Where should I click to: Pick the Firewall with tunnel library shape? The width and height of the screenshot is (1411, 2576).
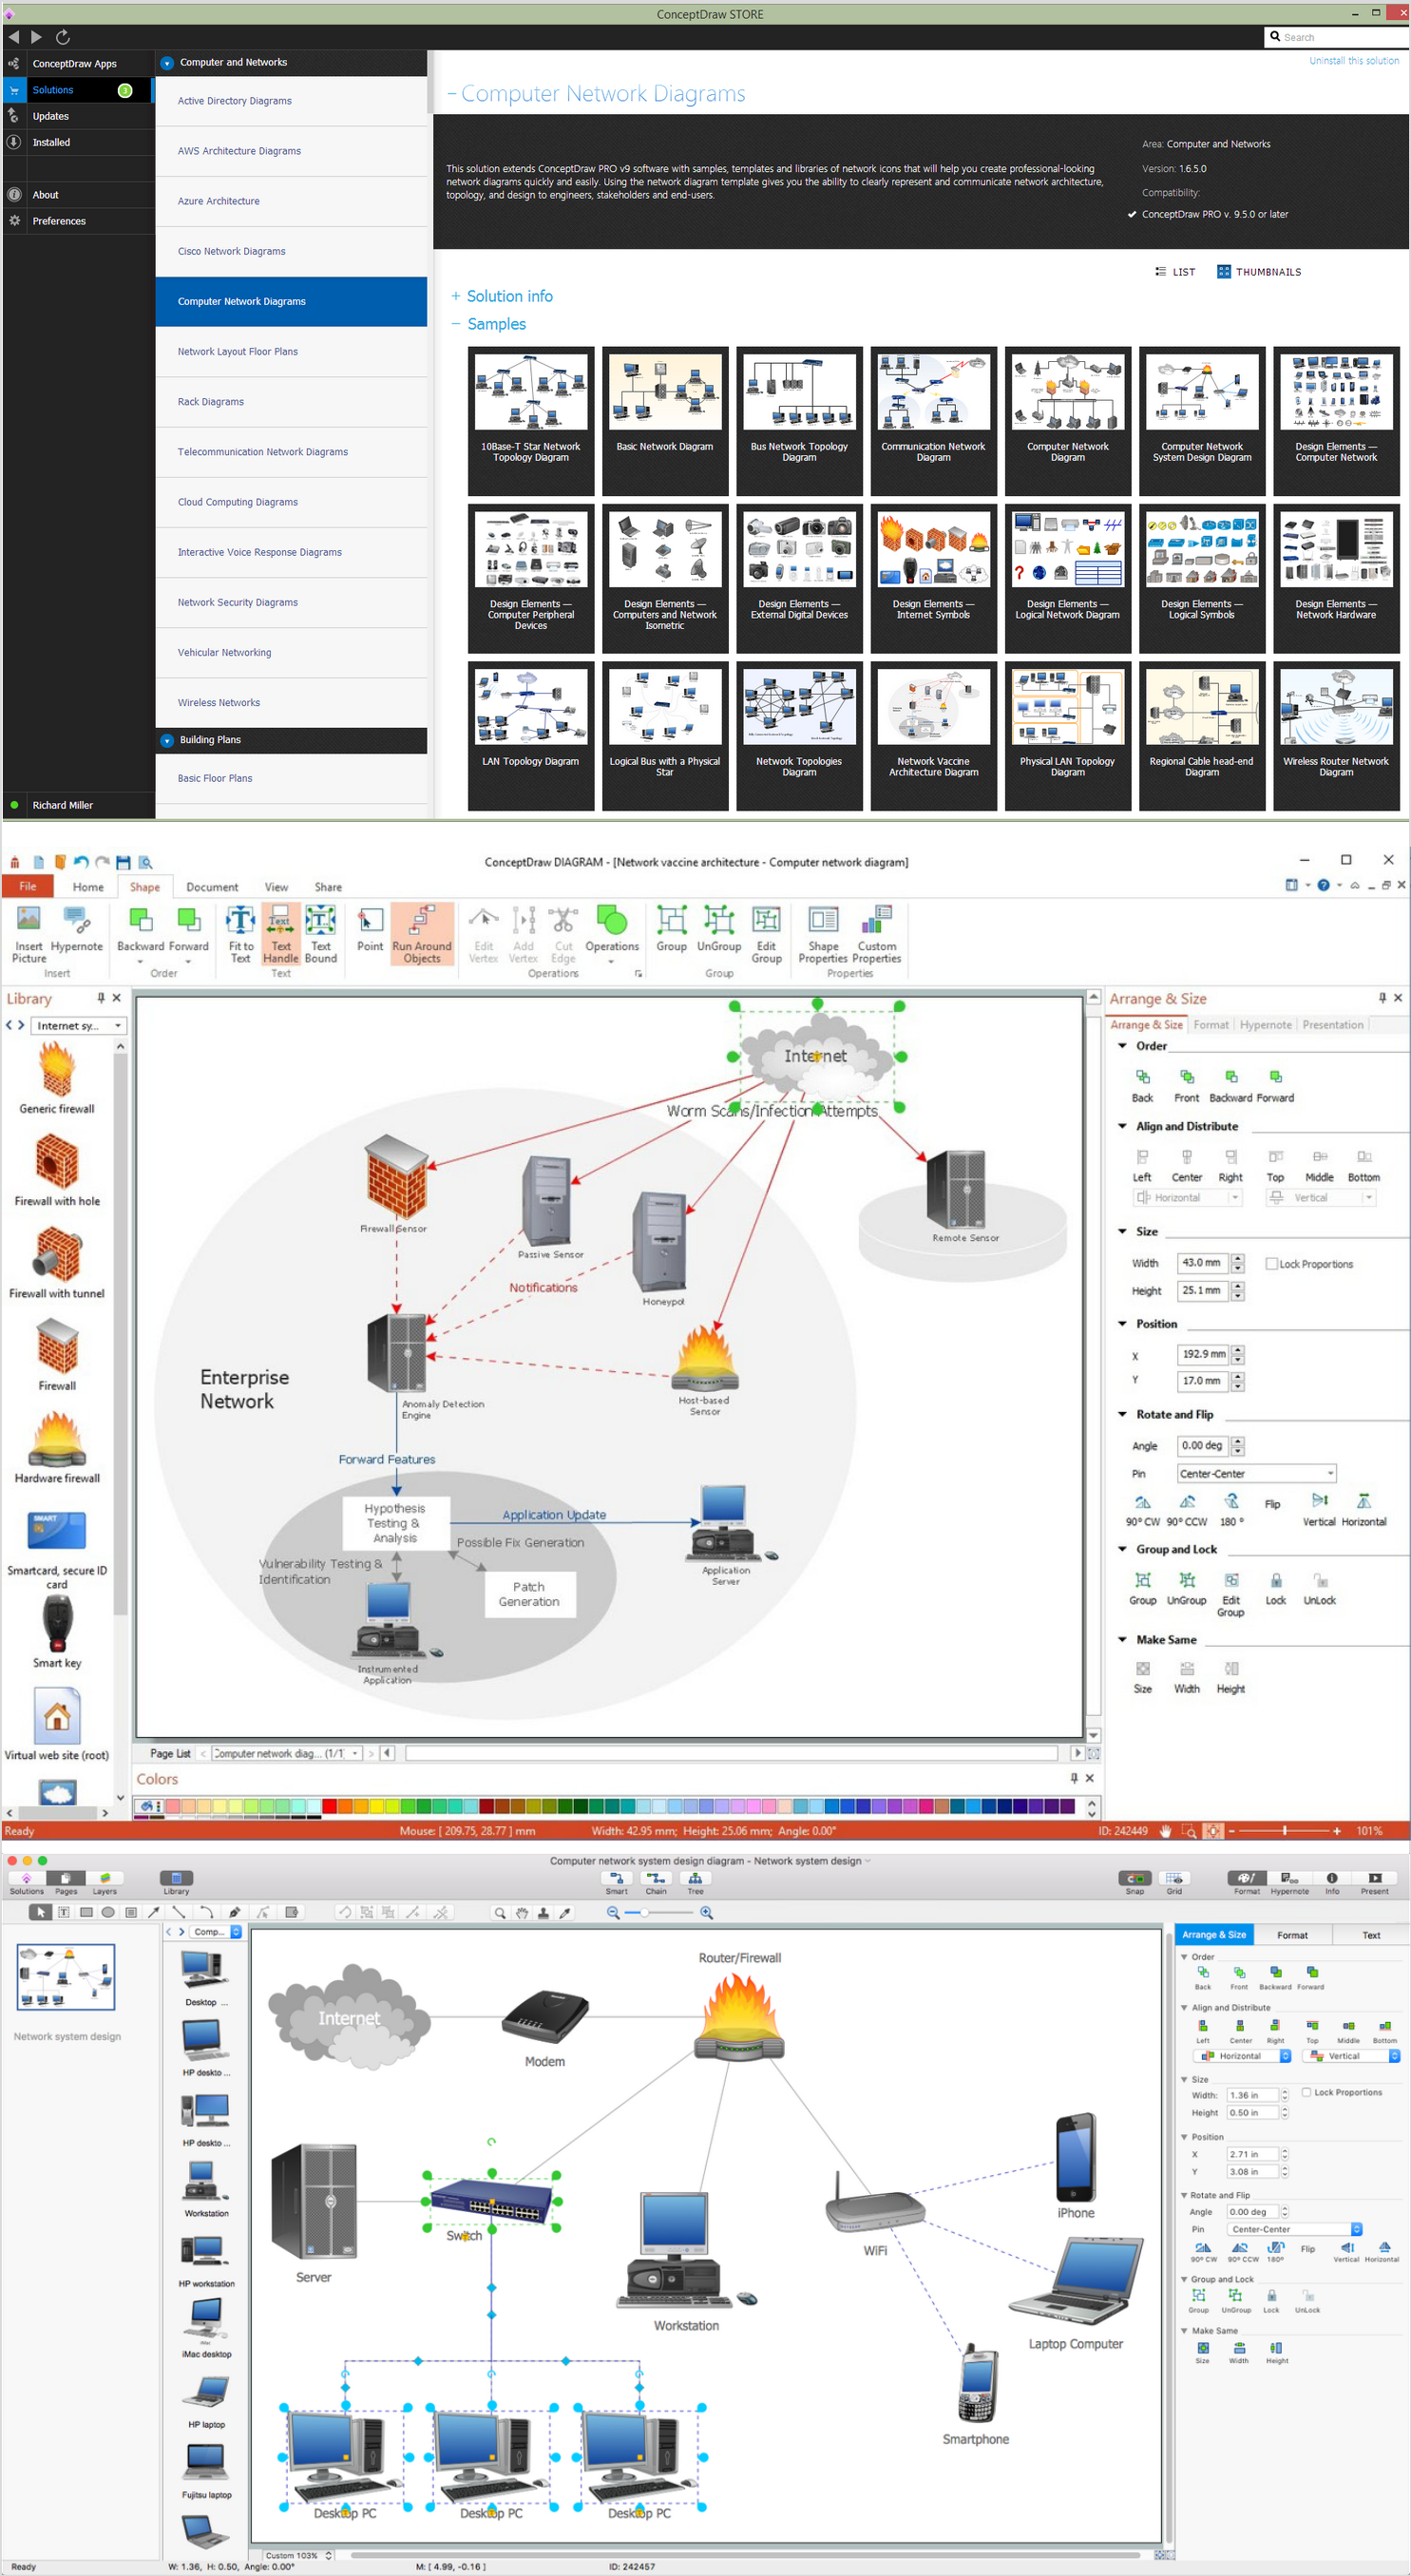(57, 1261)
